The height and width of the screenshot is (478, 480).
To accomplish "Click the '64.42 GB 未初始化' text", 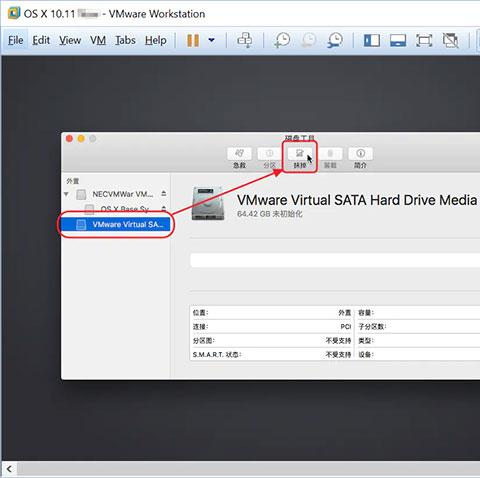I will coord(270,214).
